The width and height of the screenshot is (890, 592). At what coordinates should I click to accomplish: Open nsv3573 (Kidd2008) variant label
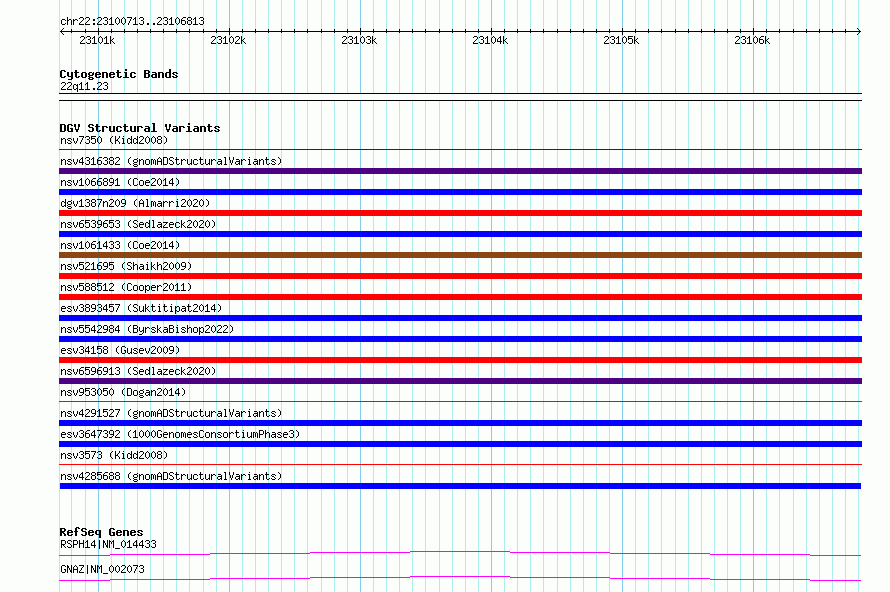click(114, 455)
